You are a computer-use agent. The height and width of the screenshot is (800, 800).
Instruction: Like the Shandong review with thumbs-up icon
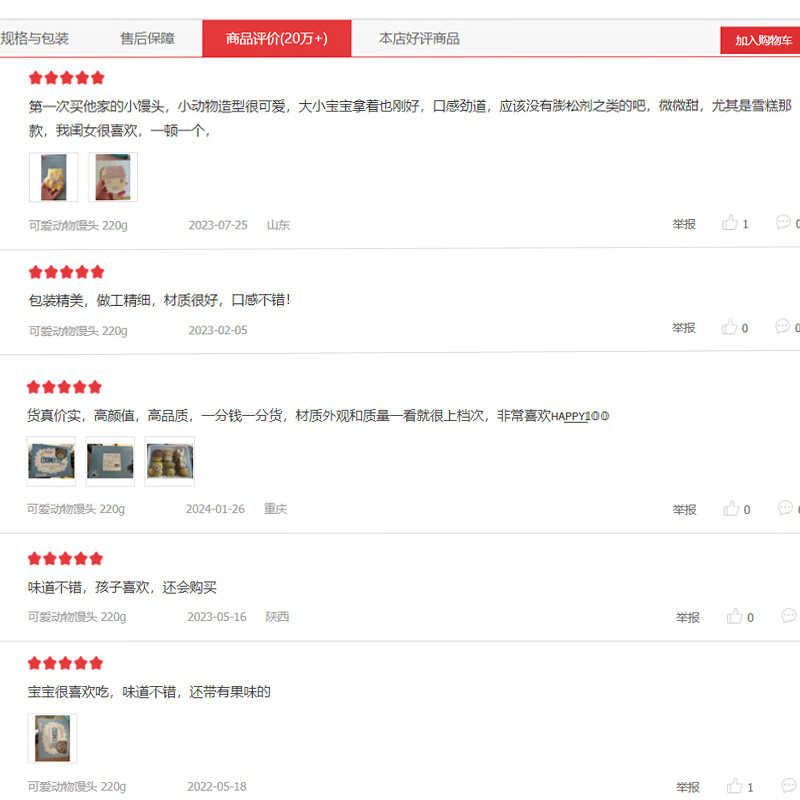730,223
